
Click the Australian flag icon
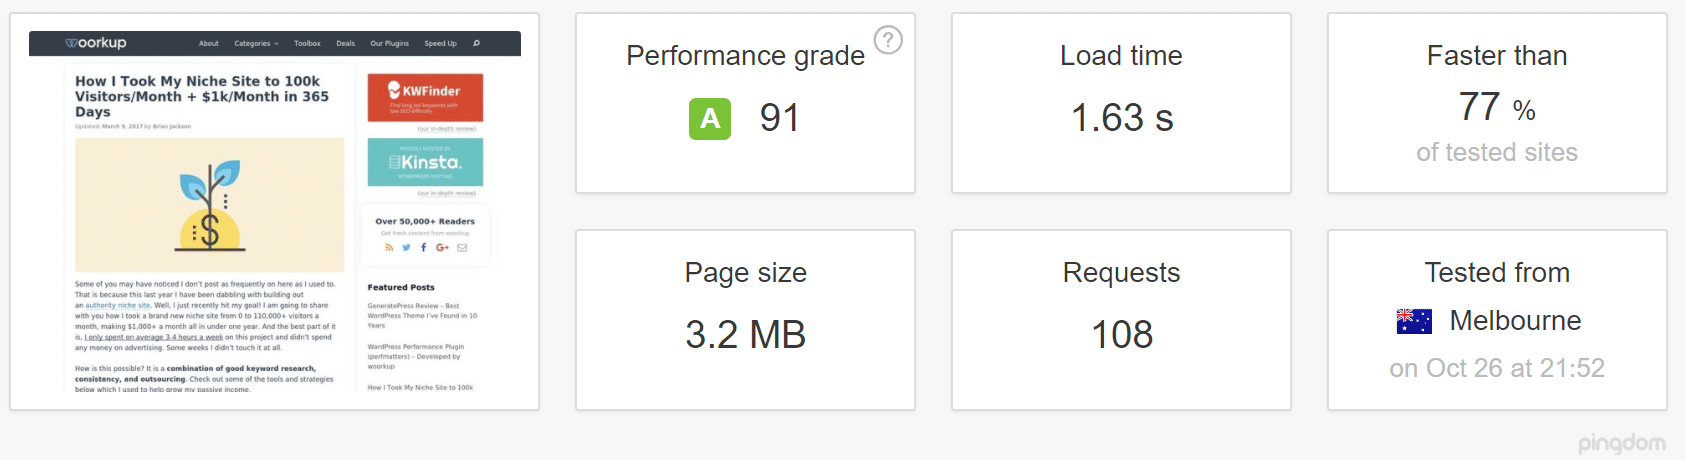pyautogui.click(x=1414, y=321)
